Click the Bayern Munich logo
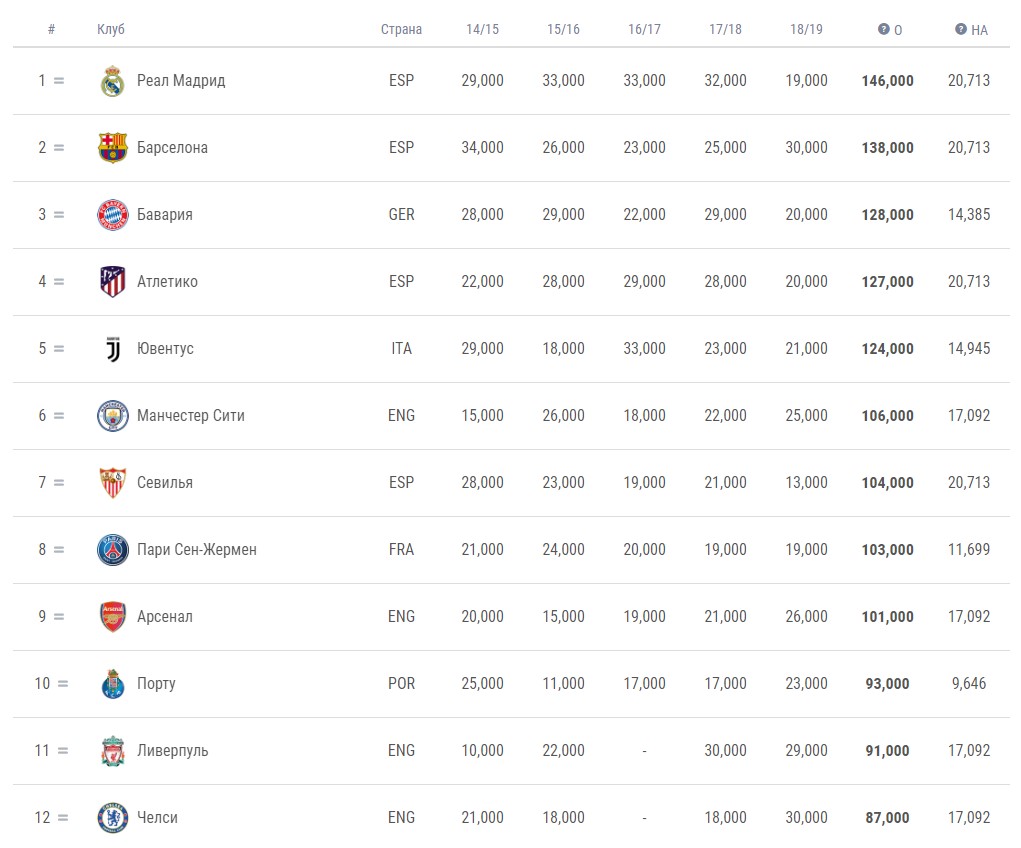This screenshot has height=848, width=1021. (x=113, y=215)
